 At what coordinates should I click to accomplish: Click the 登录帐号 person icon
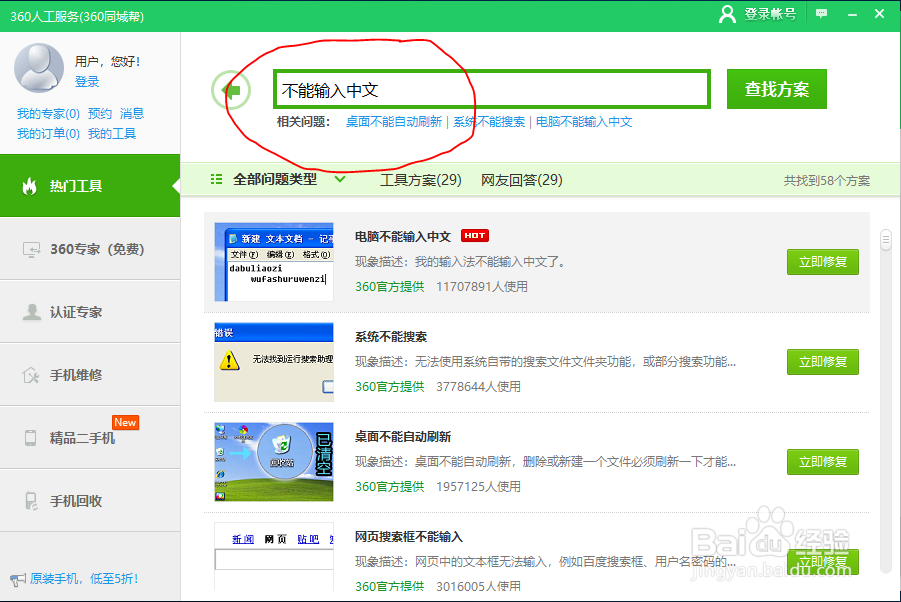[x=727, y=14]
